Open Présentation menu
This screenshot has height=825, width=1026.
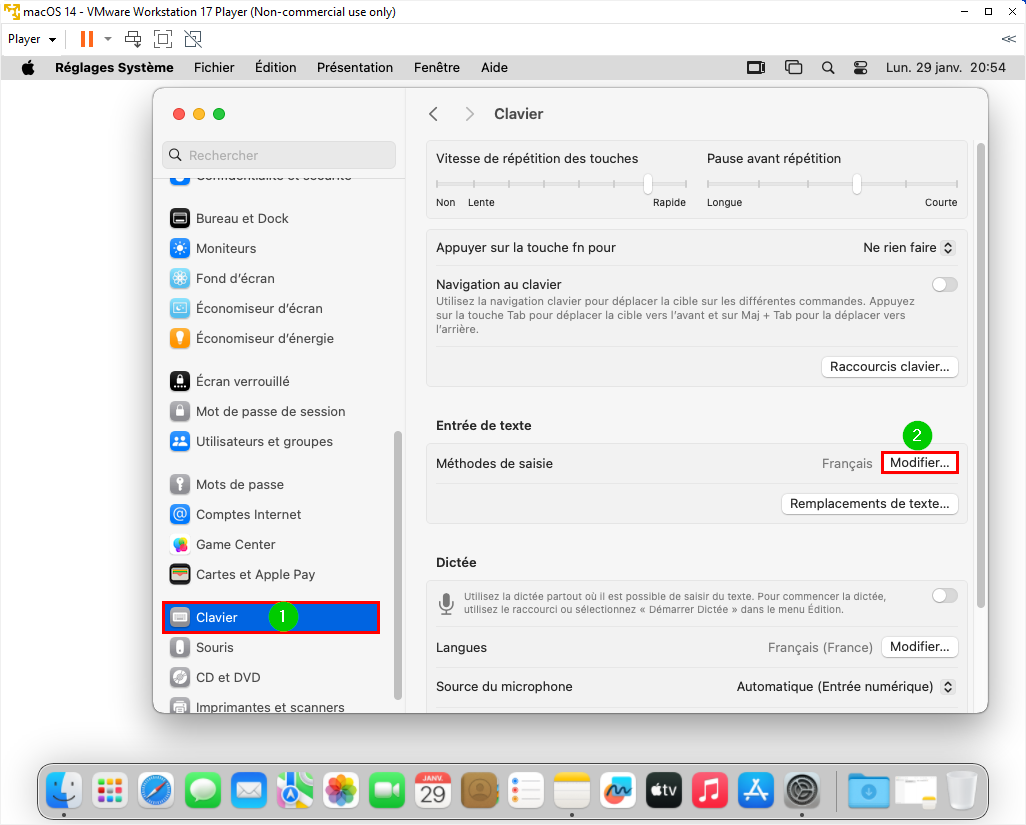click(355, 68)
